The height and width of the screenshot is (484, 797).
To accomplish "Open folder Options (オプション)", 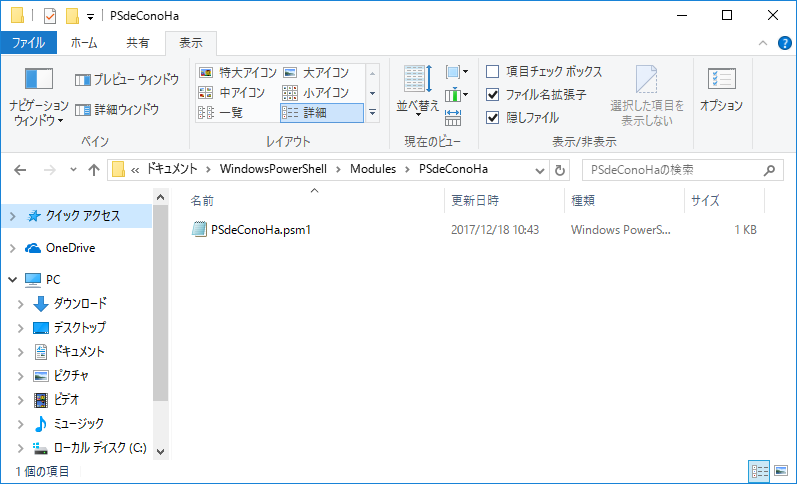I will click(721, 90).
